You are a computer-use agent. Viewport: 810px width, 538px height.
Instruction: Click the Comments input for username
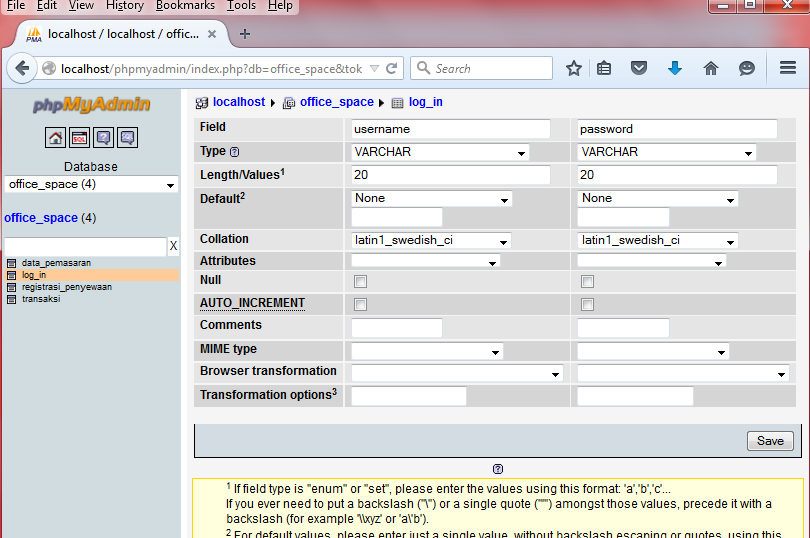[397, 328]
